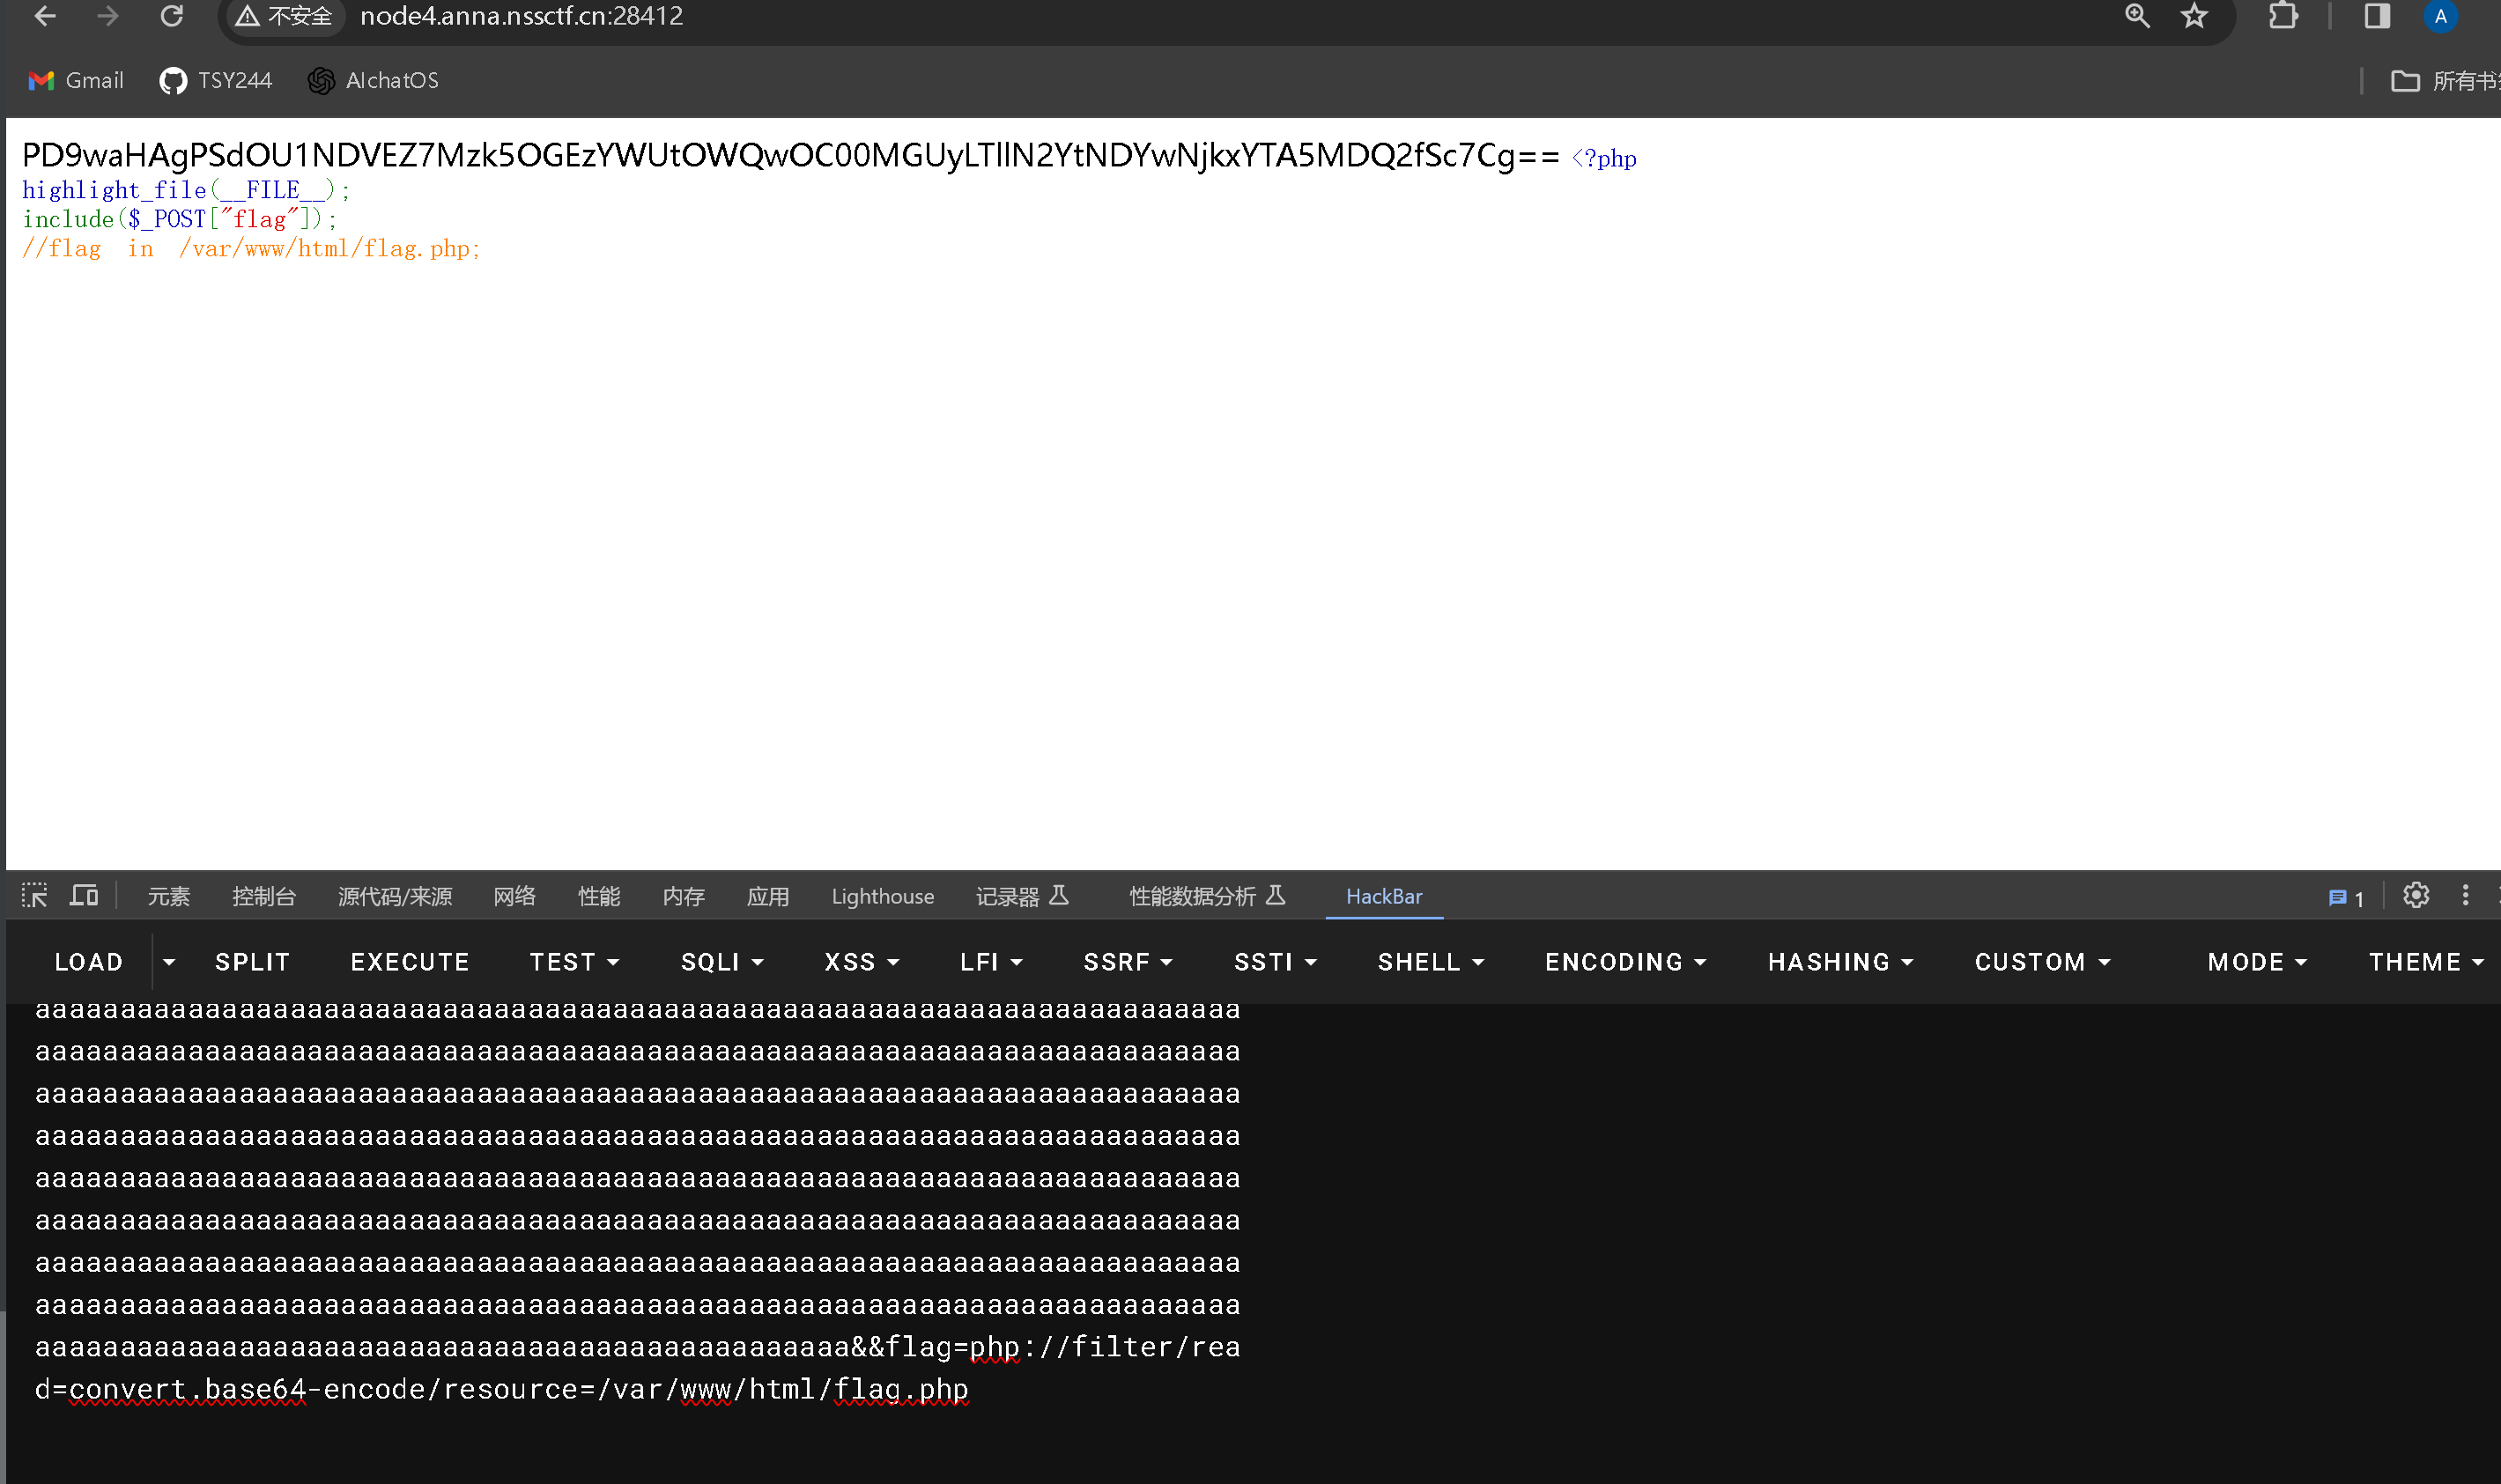
Task: Click the CUSTOM menu in HackBar
Action: point(2037,961)
